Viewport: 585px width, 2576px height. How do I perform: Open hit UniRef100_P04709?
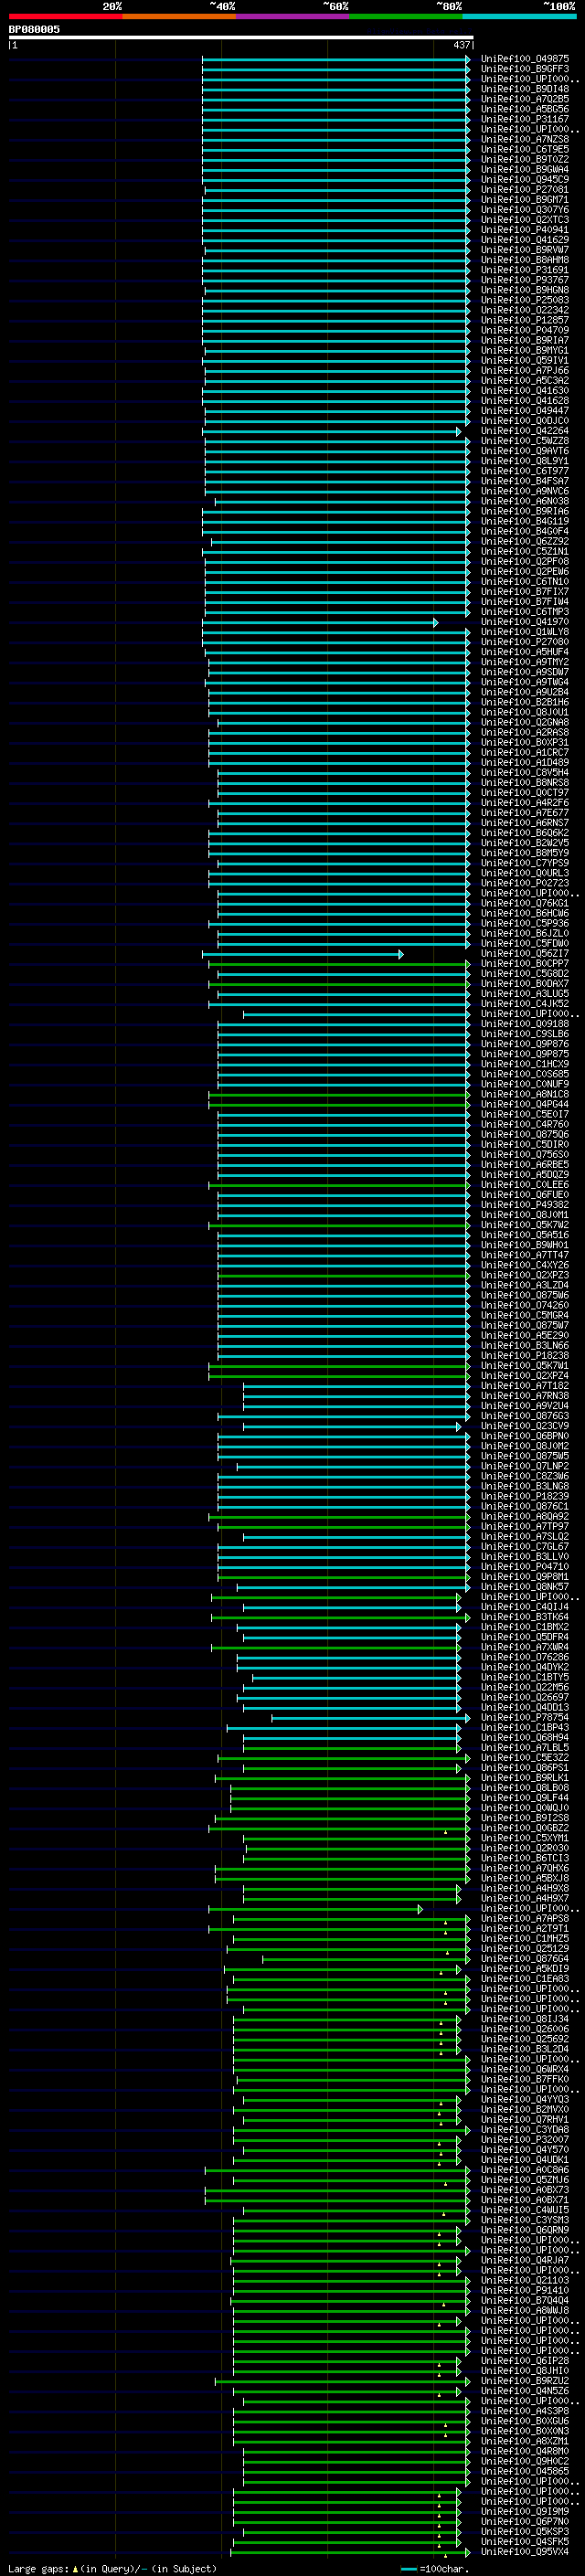tap(525, 330)
